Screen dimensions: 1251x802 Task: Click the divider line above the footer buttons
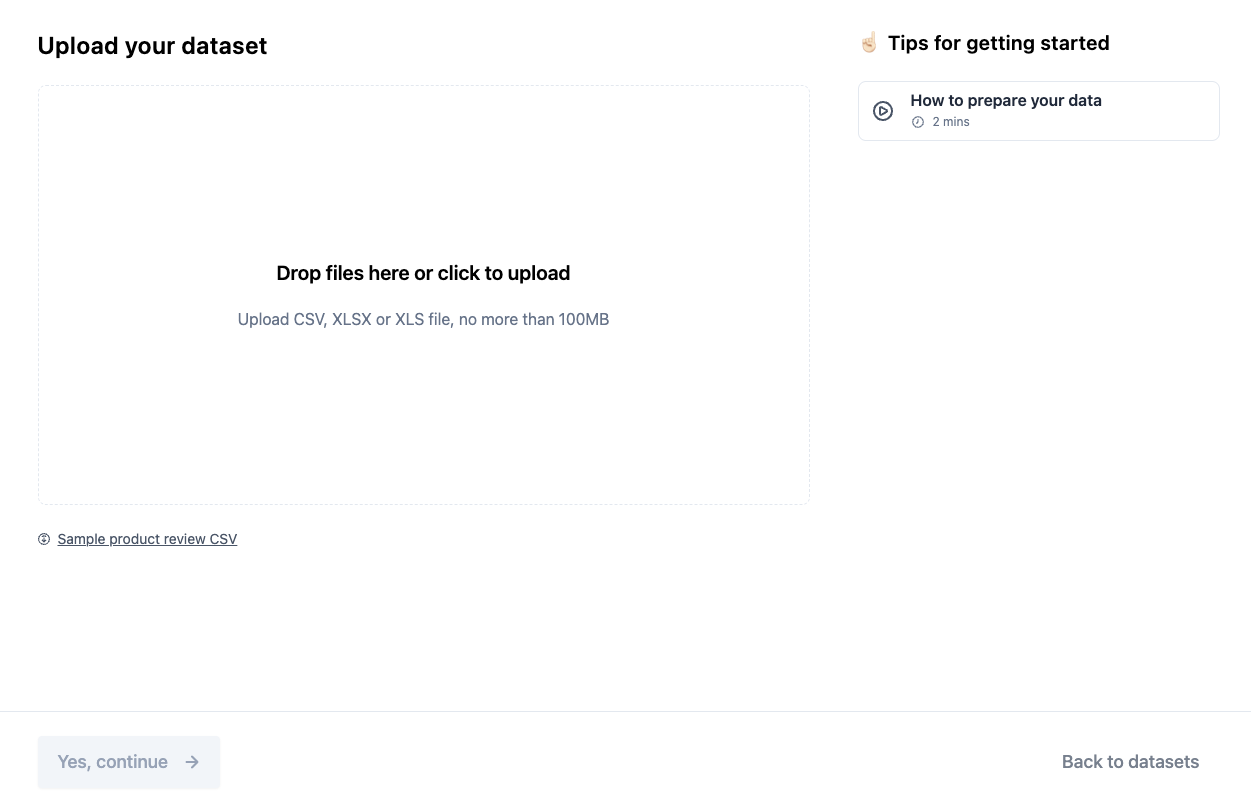pos(625,711)
